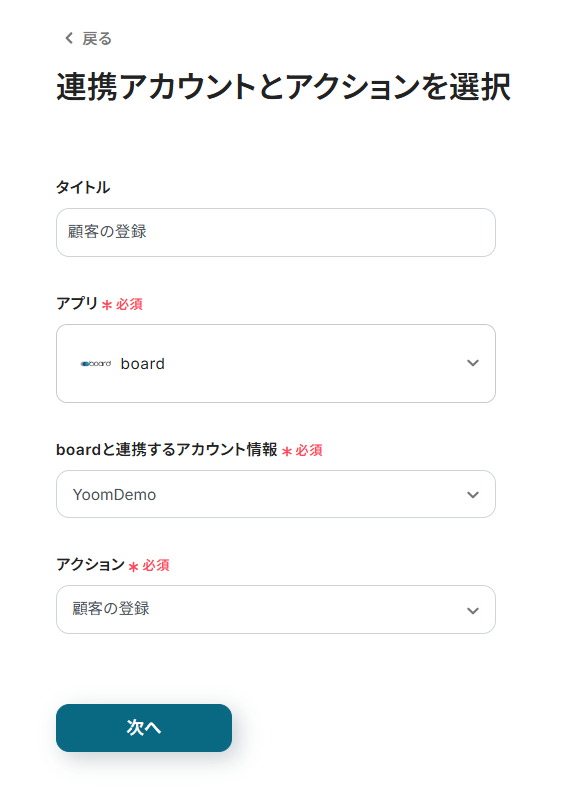The height and width of the screenshot is (793, 573).
Task: Click the chevron in the board app selector
Action: [x=473, y=363]
